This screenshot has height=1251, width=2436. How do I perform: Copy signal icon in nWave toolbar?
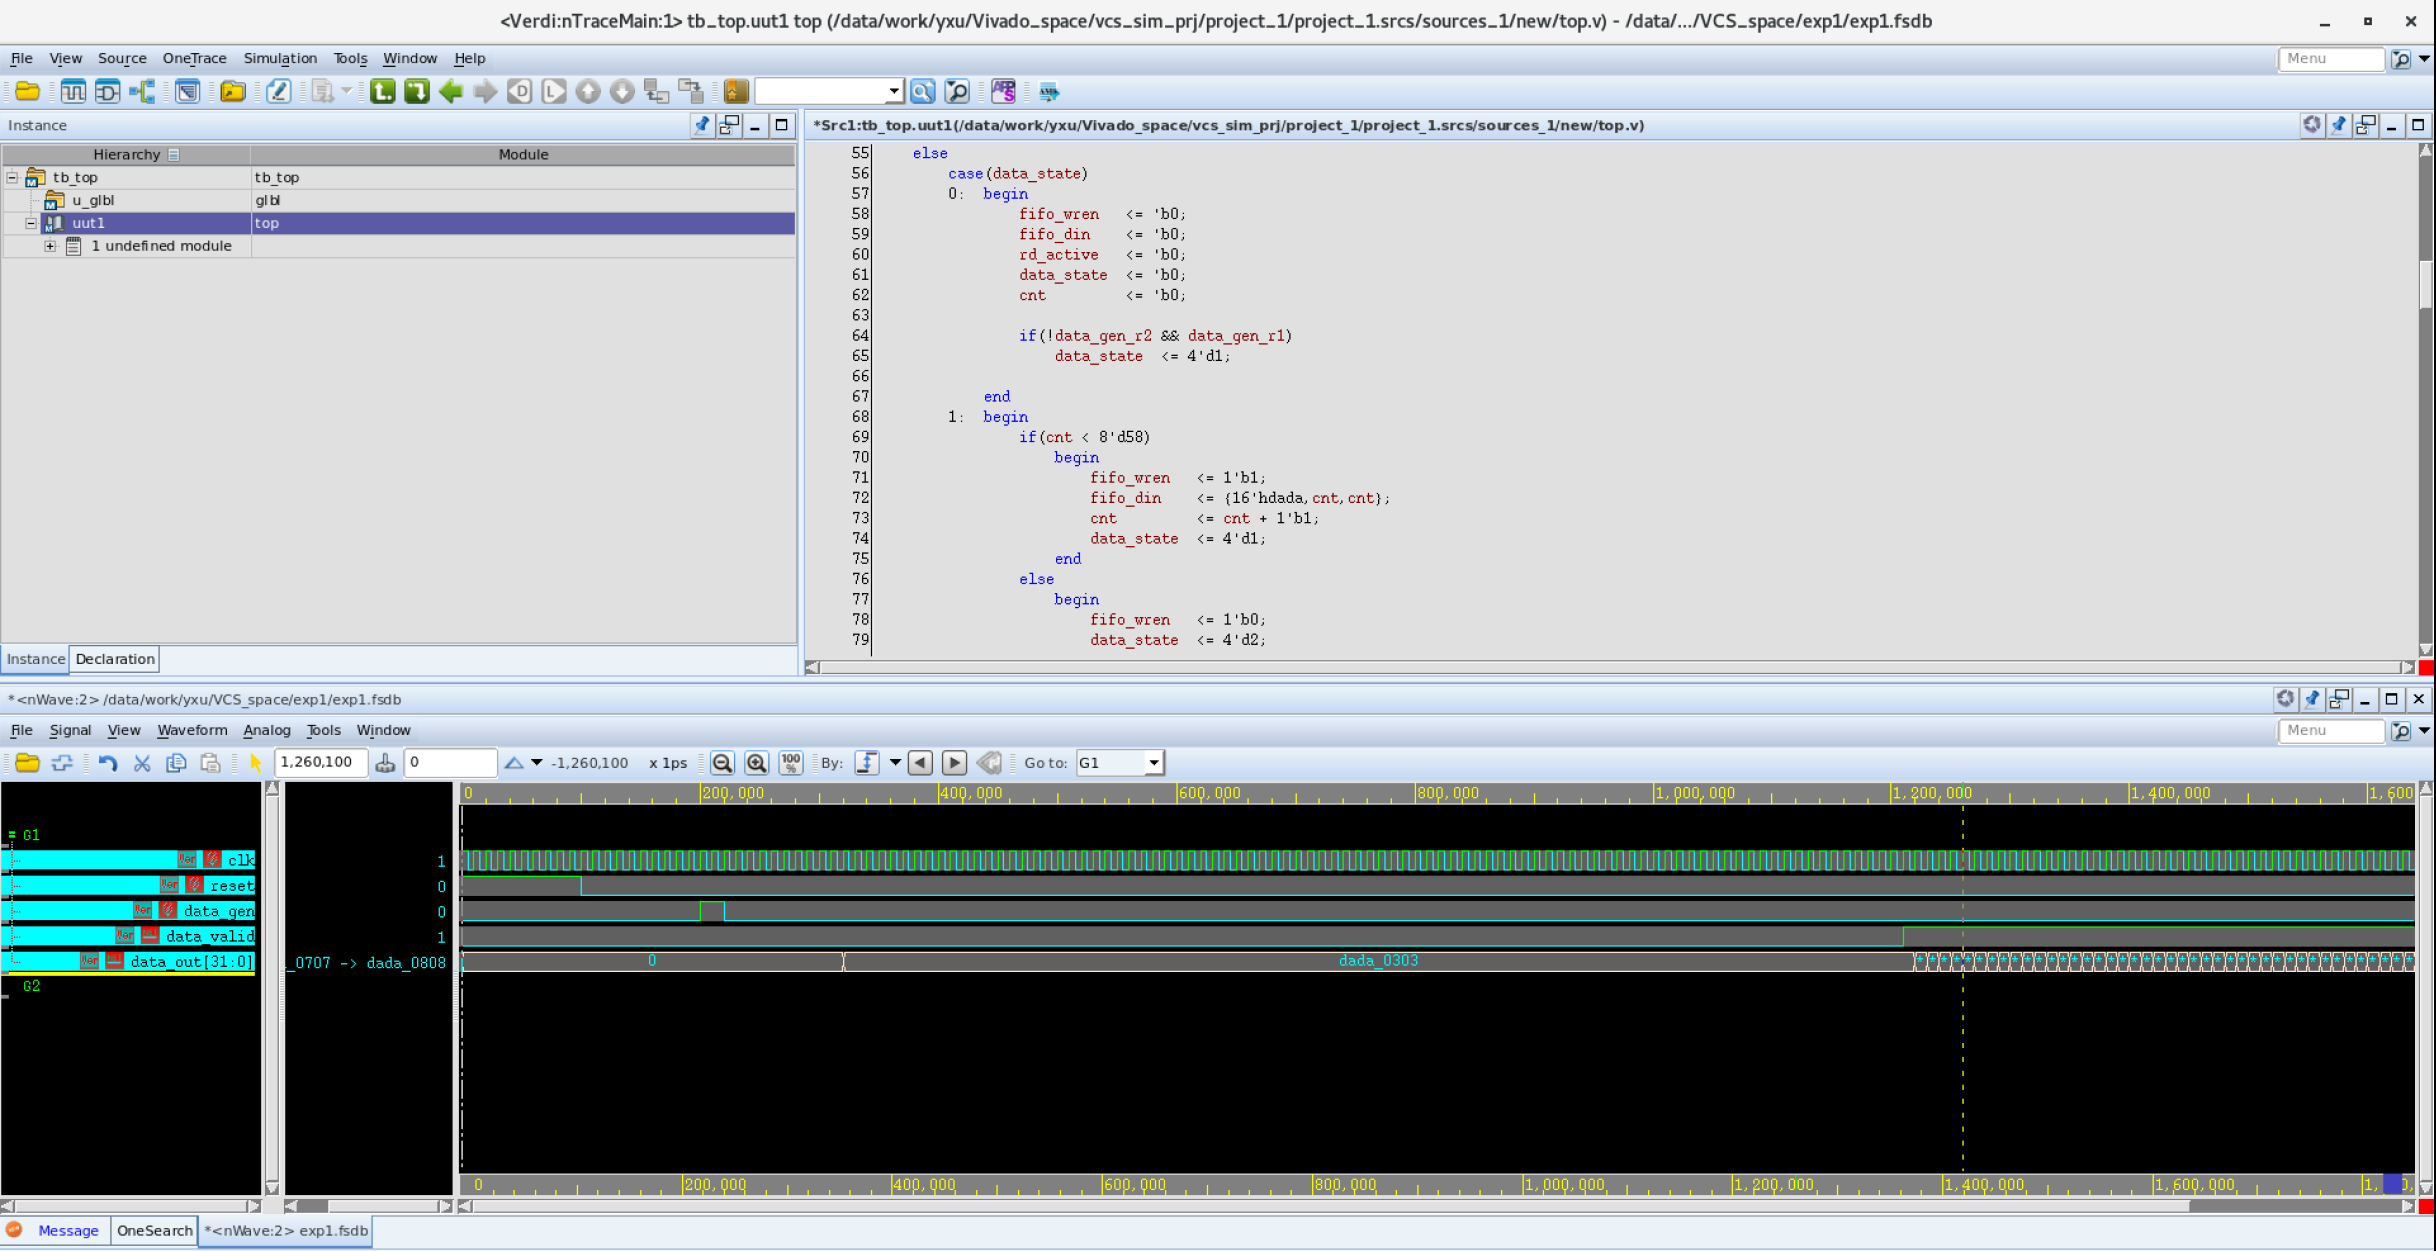pyautogui.click(x=176, y=763)
